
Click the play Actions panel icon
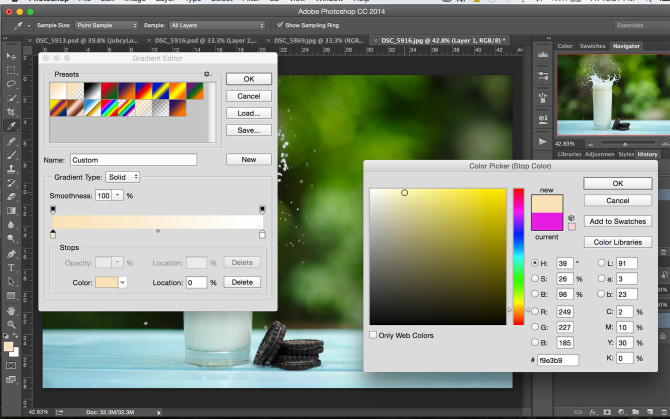pyautogui.click(x=543, y=141)
